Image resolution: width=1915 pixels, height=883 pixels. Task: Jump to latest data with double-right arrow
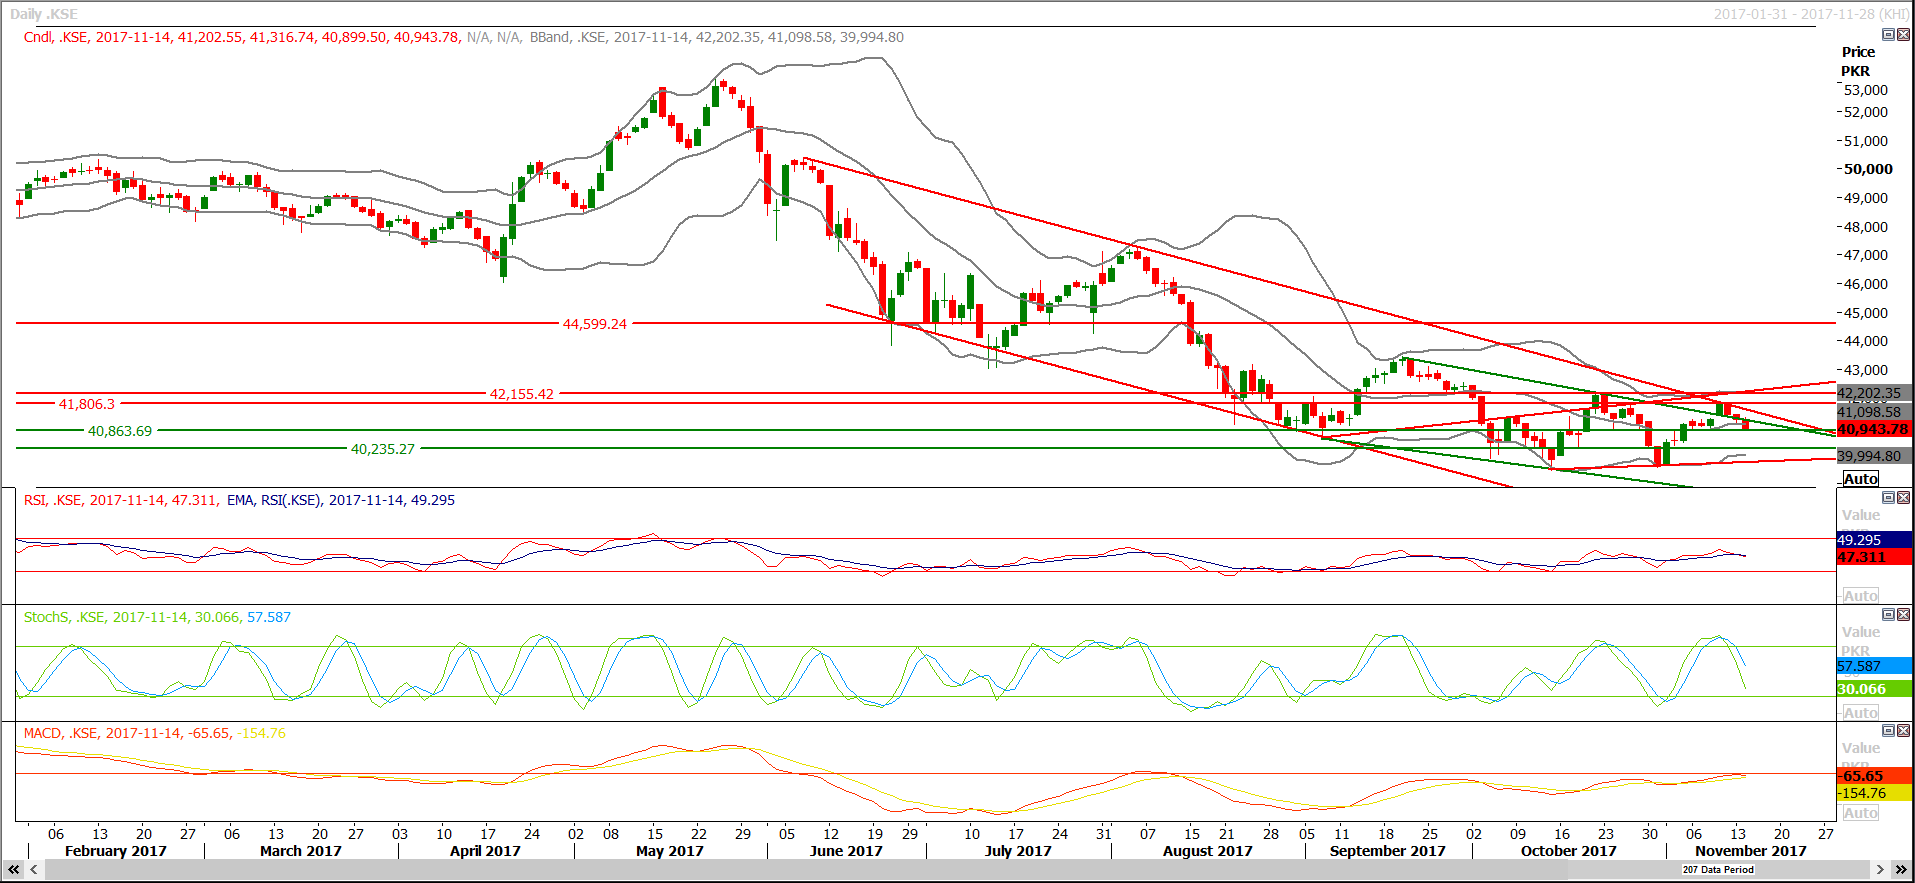coord(1901,870)
